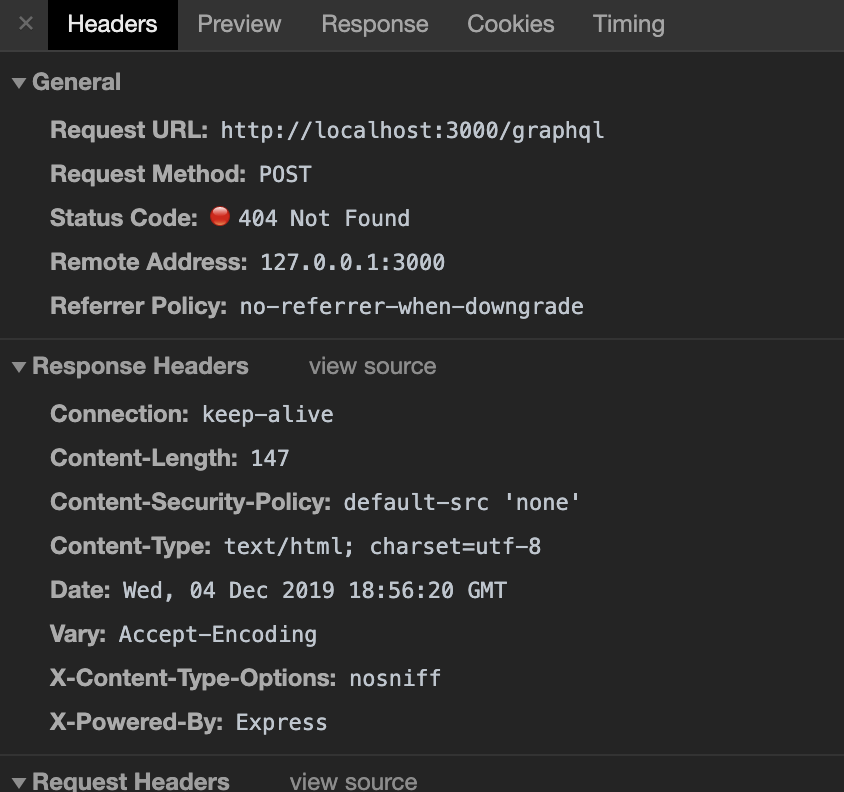Viewport: 844px width, 792px height.
Task: Click the Request URL value localhost:3000/graphql
Action: [x=412, y=130]
